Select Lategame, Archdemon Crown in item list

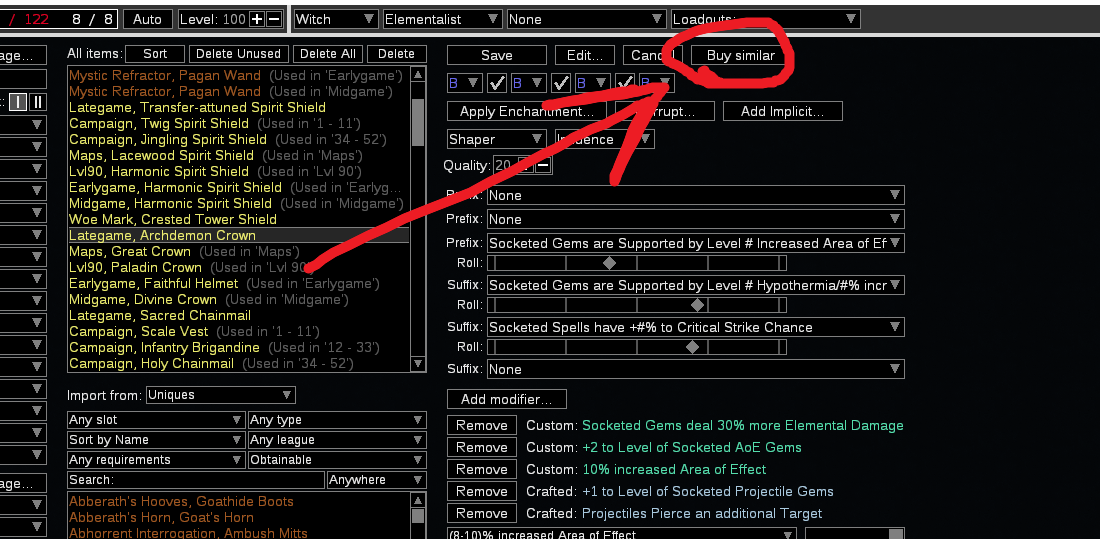pos(238,235)
